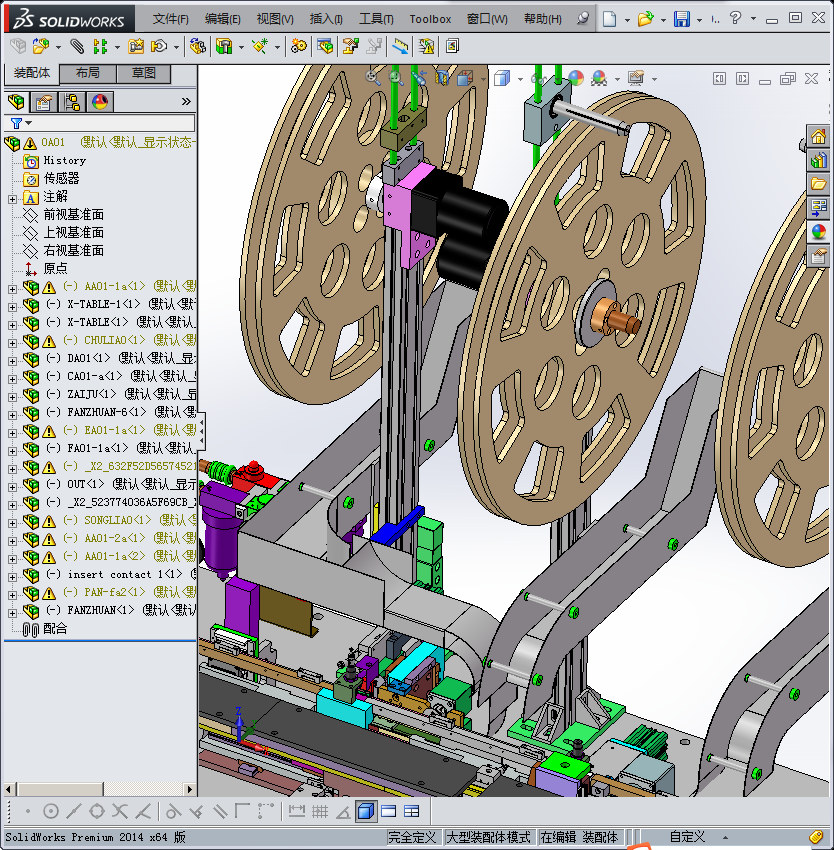Open the 工具(T) menu
834x850 pixels.
click(x=376, y=19)
